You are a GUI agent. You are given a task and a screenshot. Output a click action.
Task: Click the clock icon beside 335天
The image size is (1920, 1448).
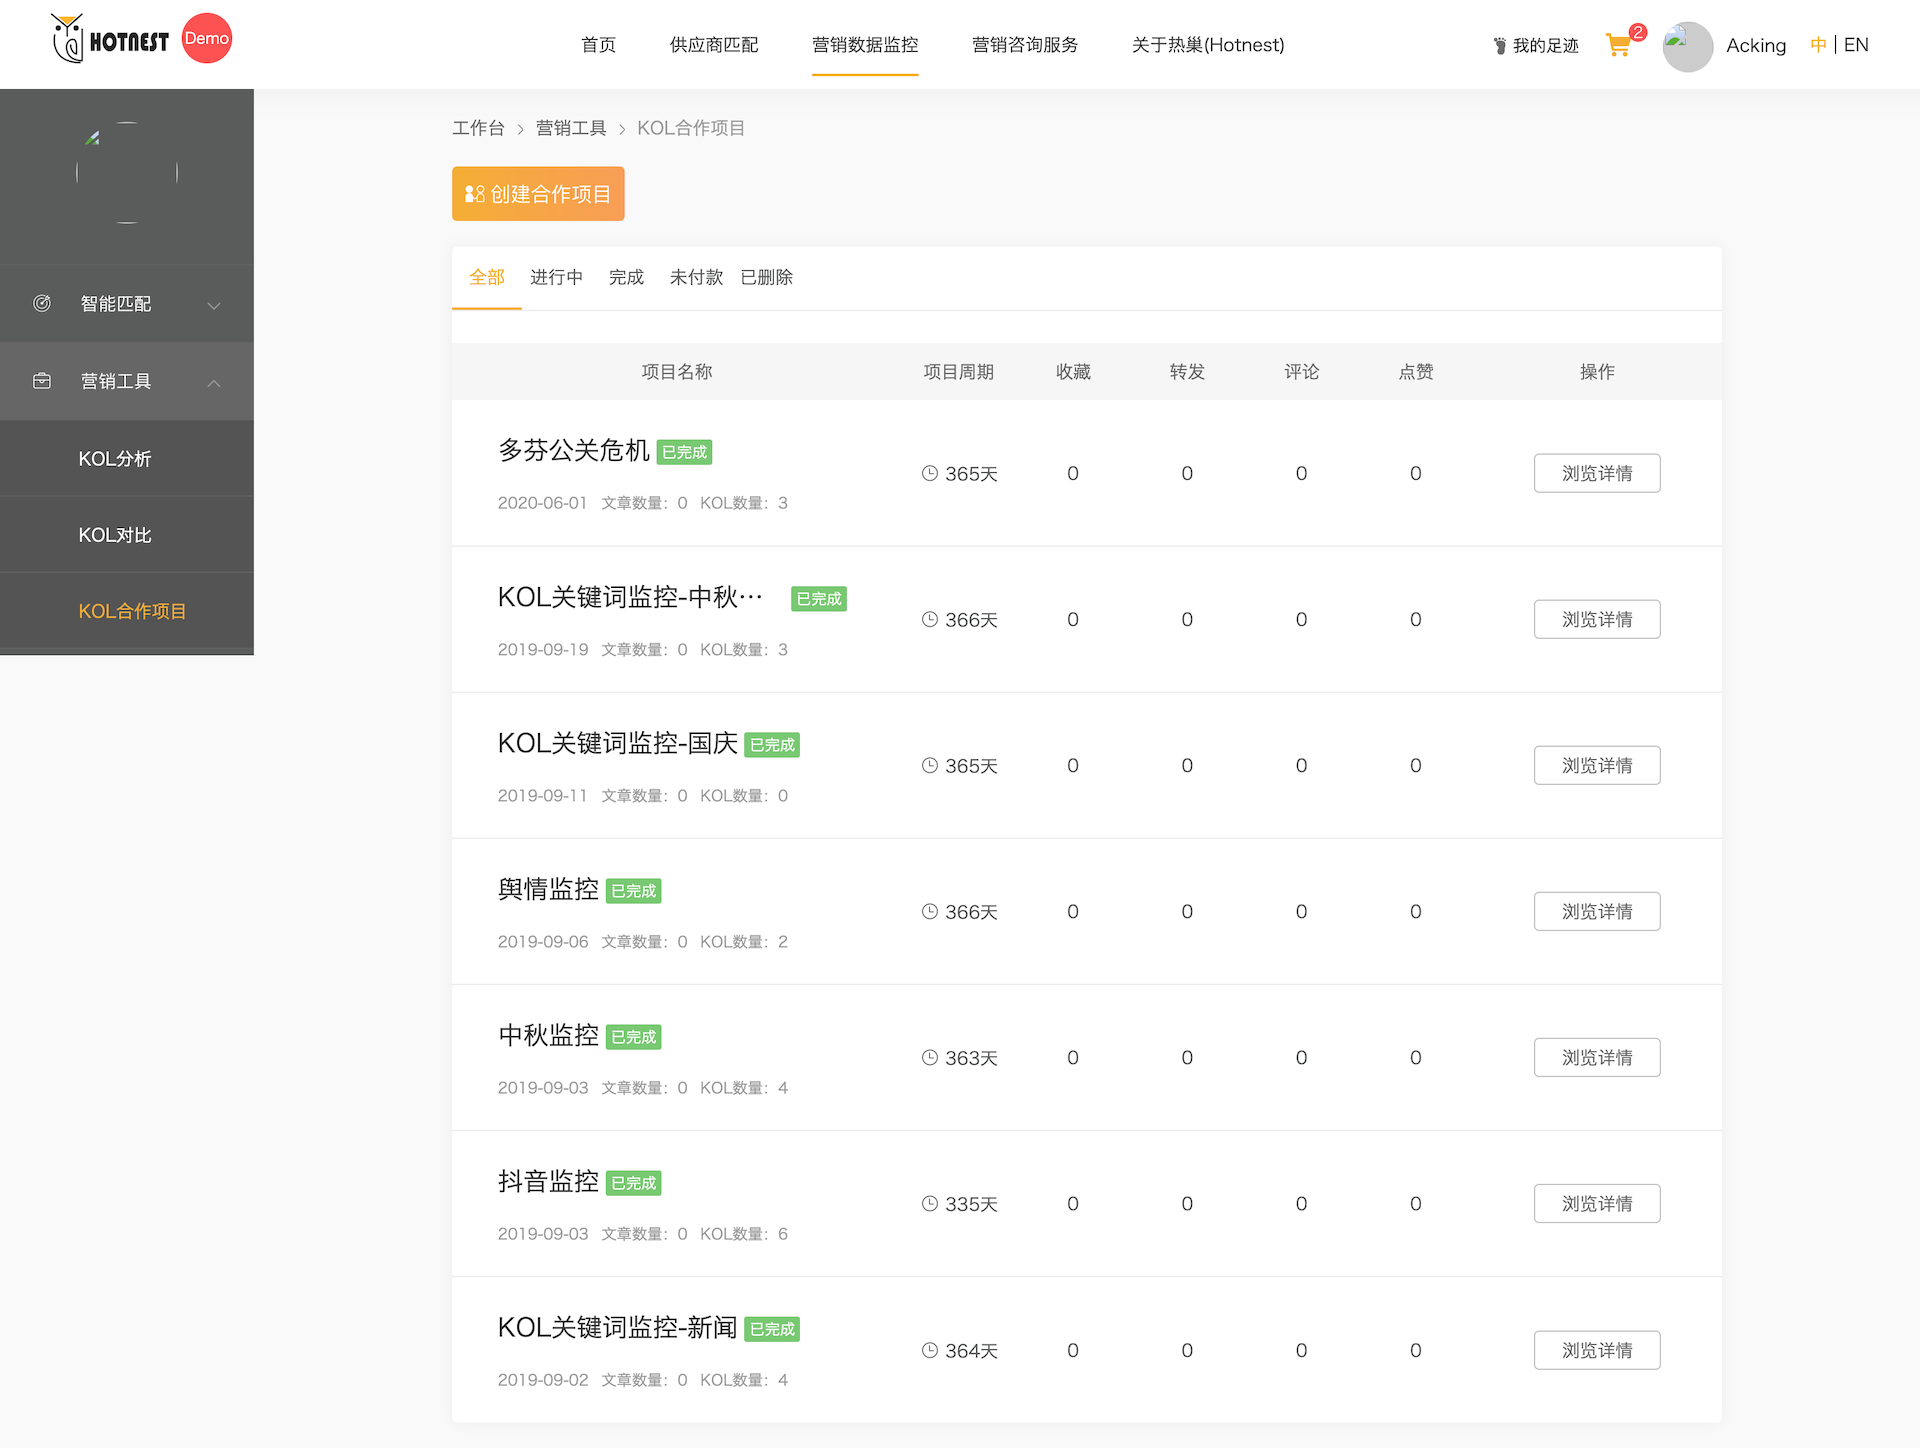(x=930, y=1203)
